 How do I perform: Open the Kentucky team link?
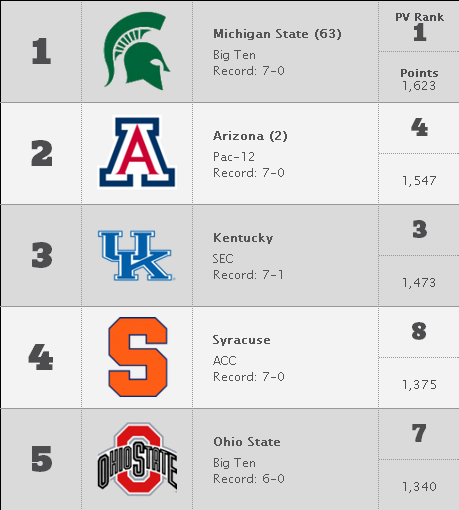(243, 238)
